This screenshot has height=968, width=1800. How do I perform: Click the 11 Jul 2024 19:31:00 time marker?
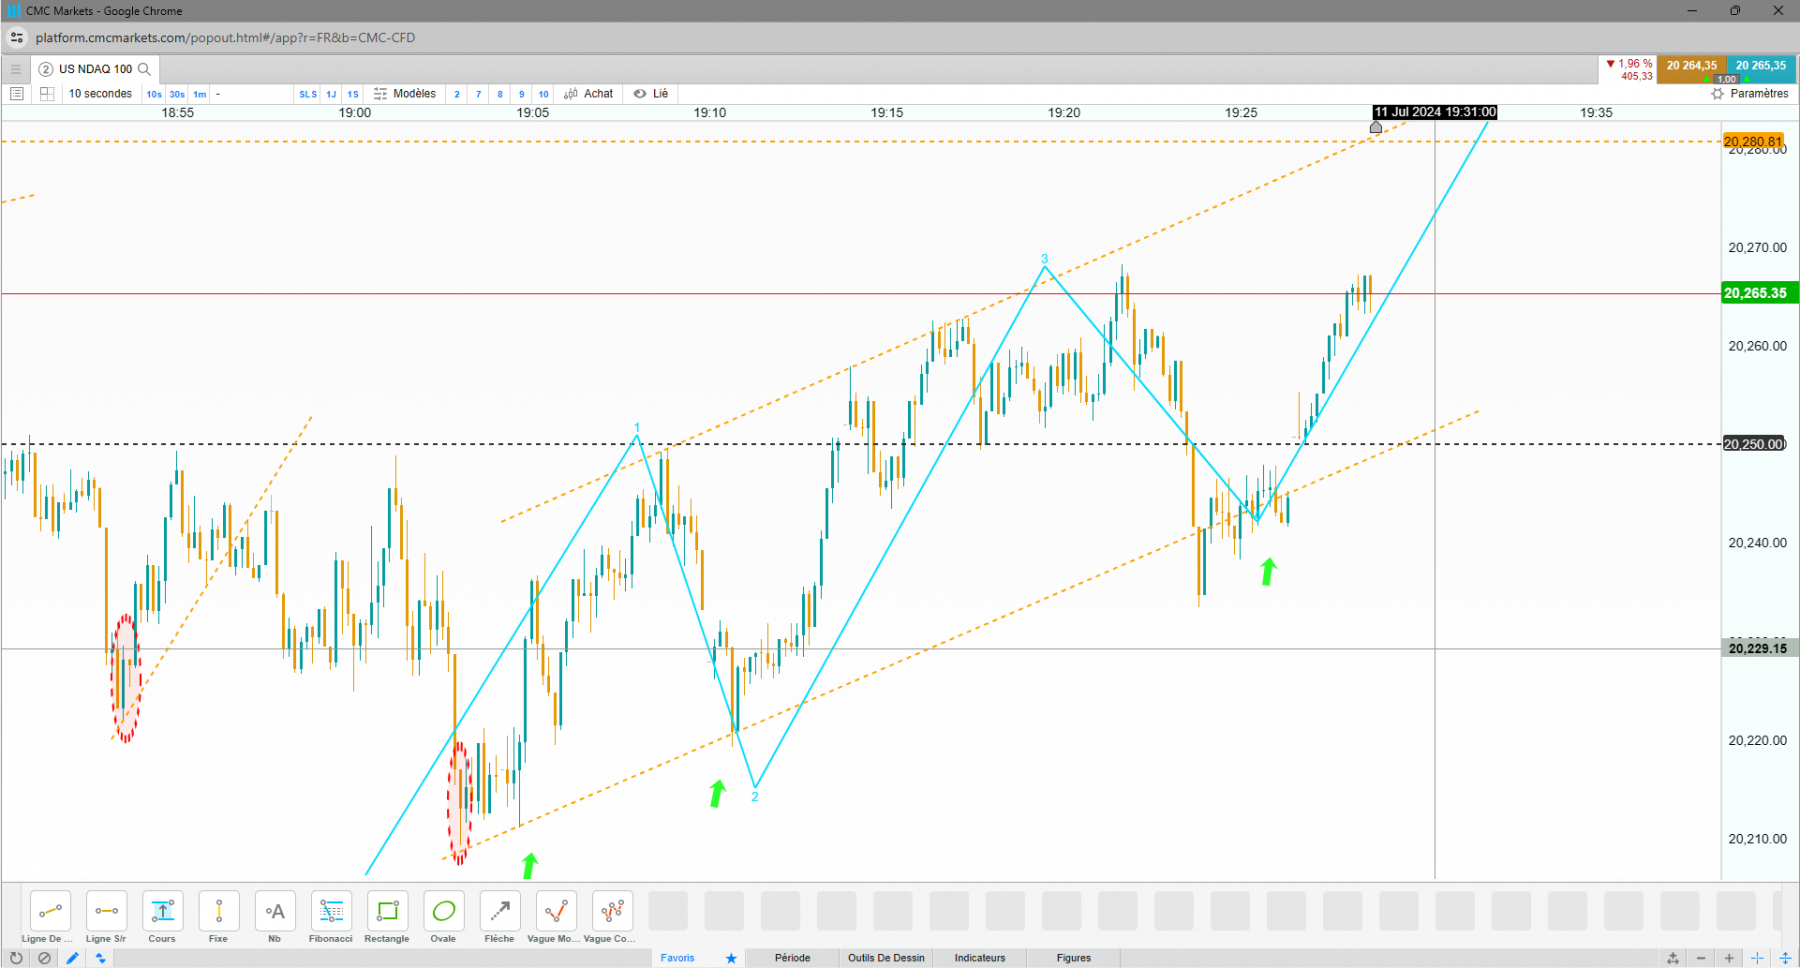(1435, 112)
